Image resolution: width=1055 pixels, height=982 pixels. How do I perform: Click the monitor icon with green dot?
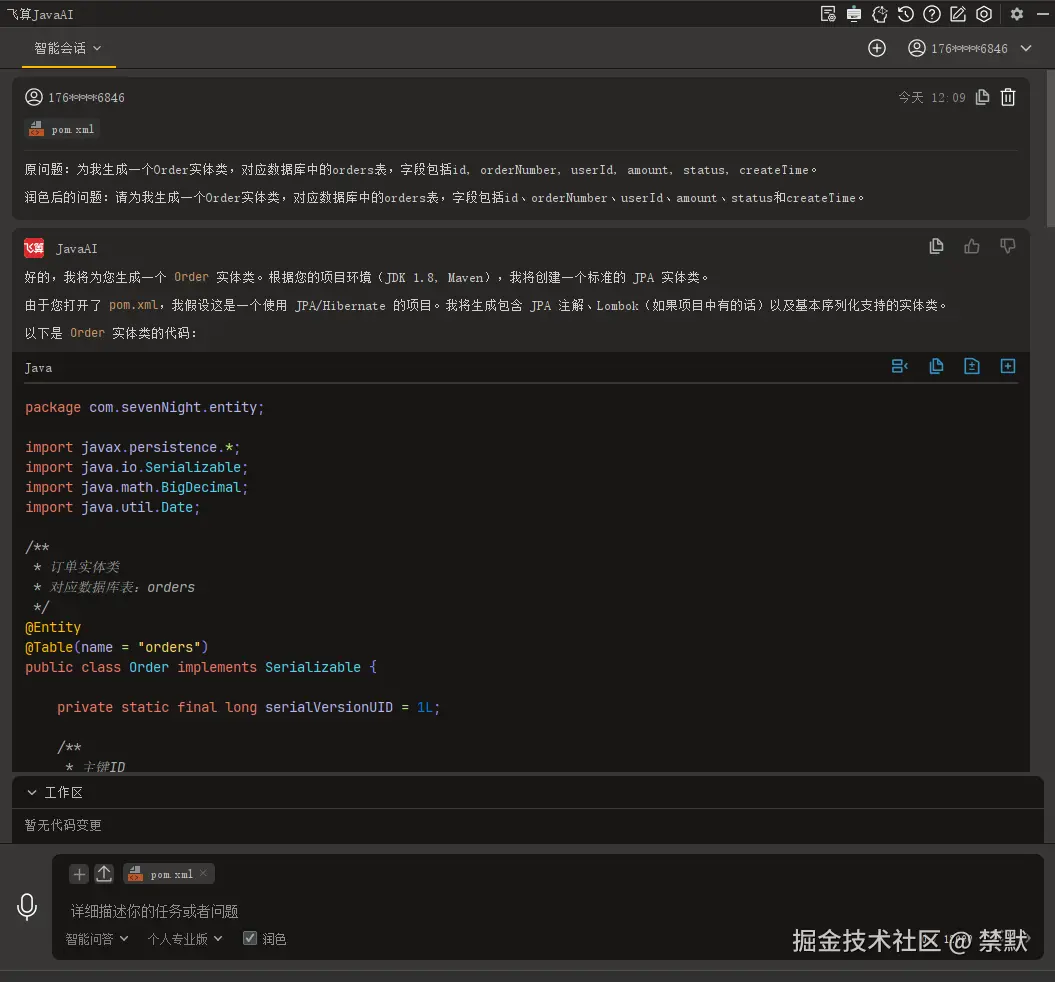click(854, 14)
